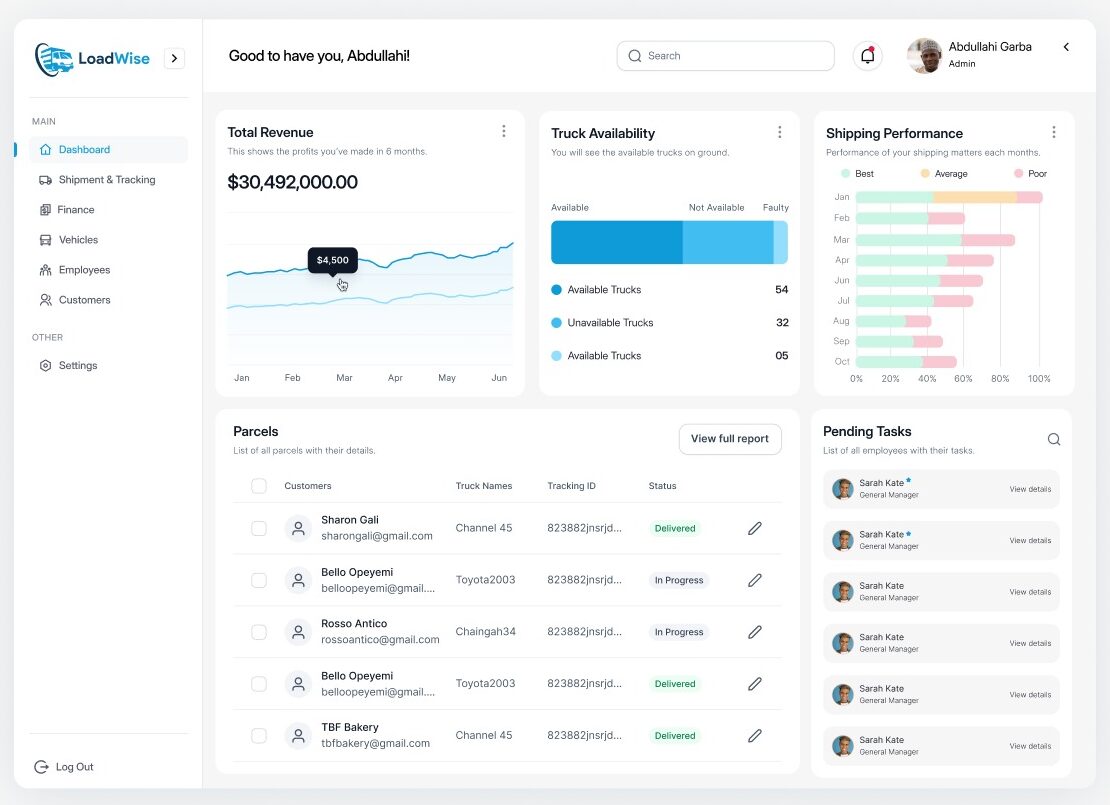
Task: Tick the checkbox beside Rosso Antico
Action: click(259, 632)
